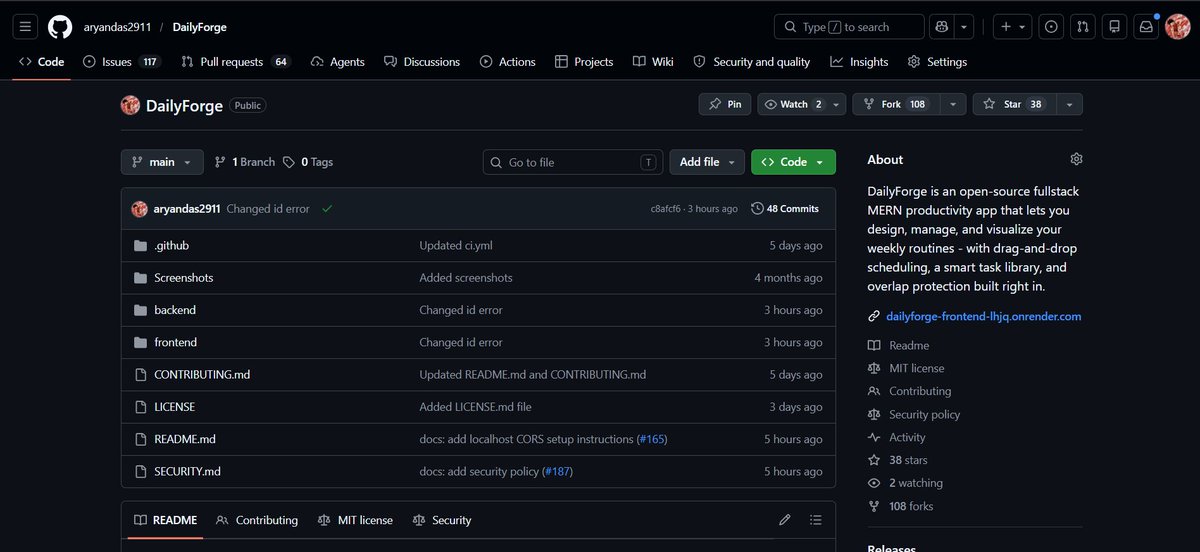
Task: Open the Discussions tab
Action: click(422, 62)
